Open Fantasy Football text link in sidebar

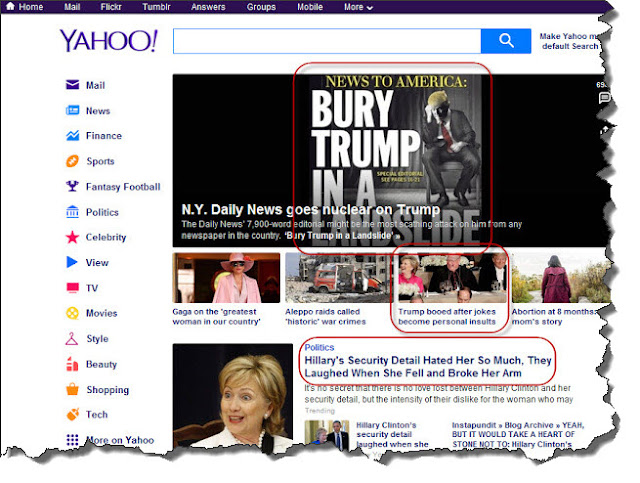pos(123,187)
